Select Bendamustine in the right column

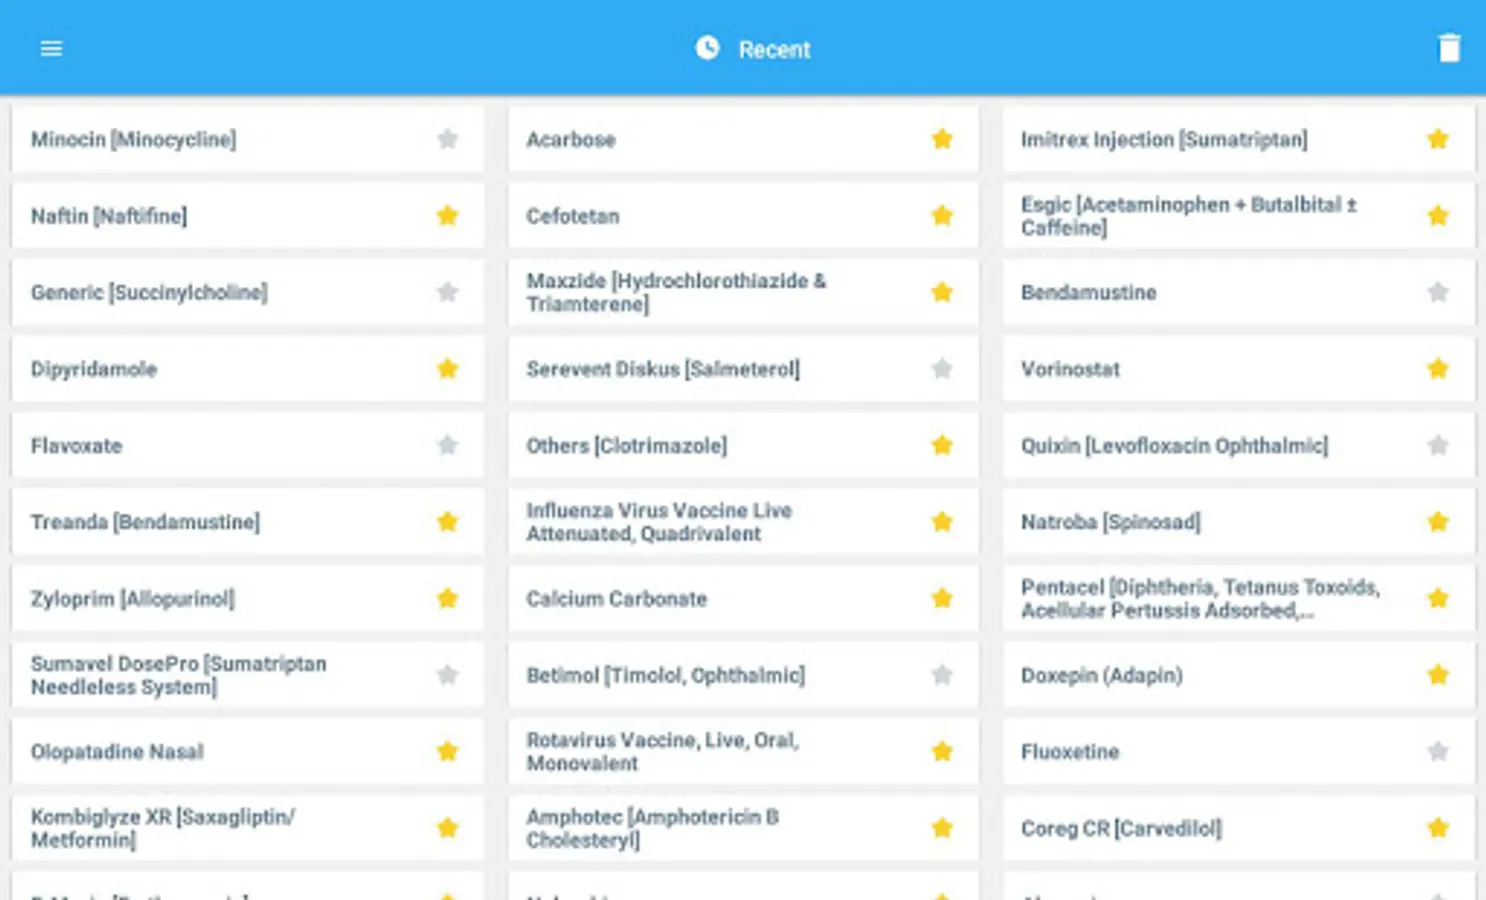[x=1239, y=292]
